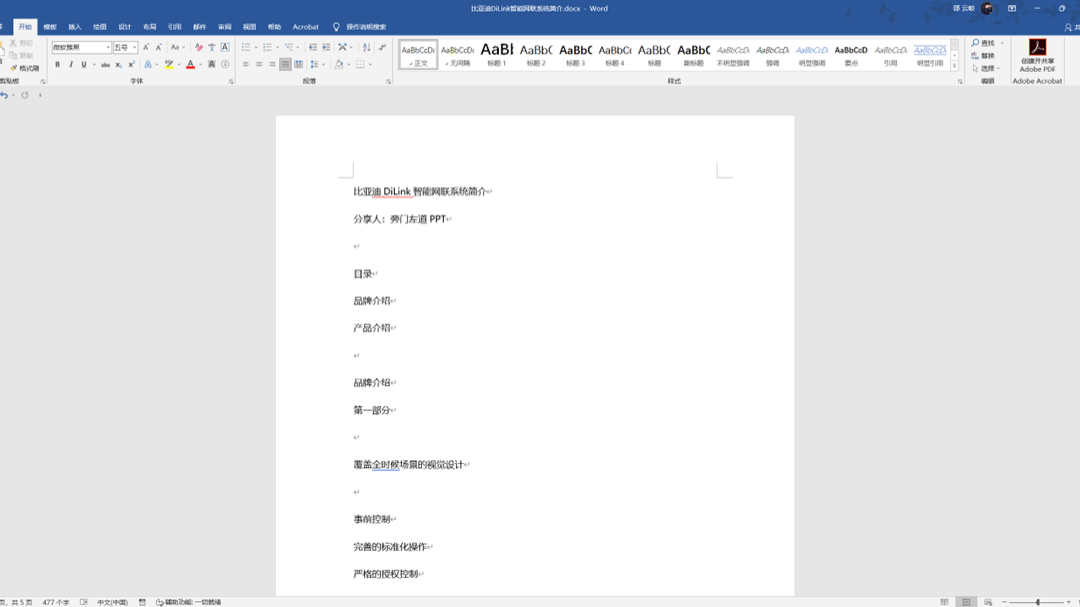Click the increase indent icon
Screen dimensions: 1080x607
pos(326,47)
